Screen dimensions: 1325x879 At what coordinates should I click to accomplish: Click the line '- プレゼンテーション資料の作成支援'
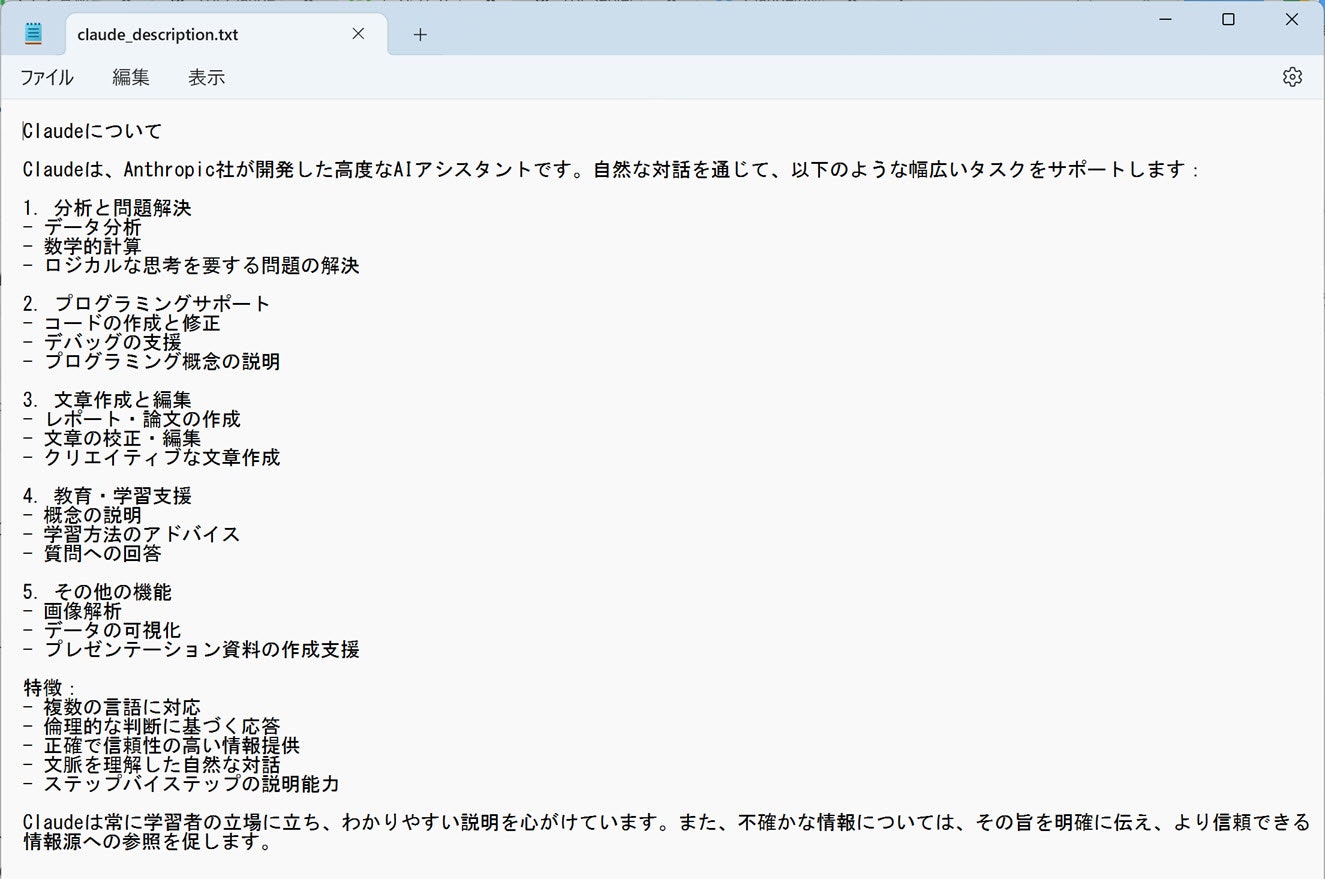pos(191,649)
